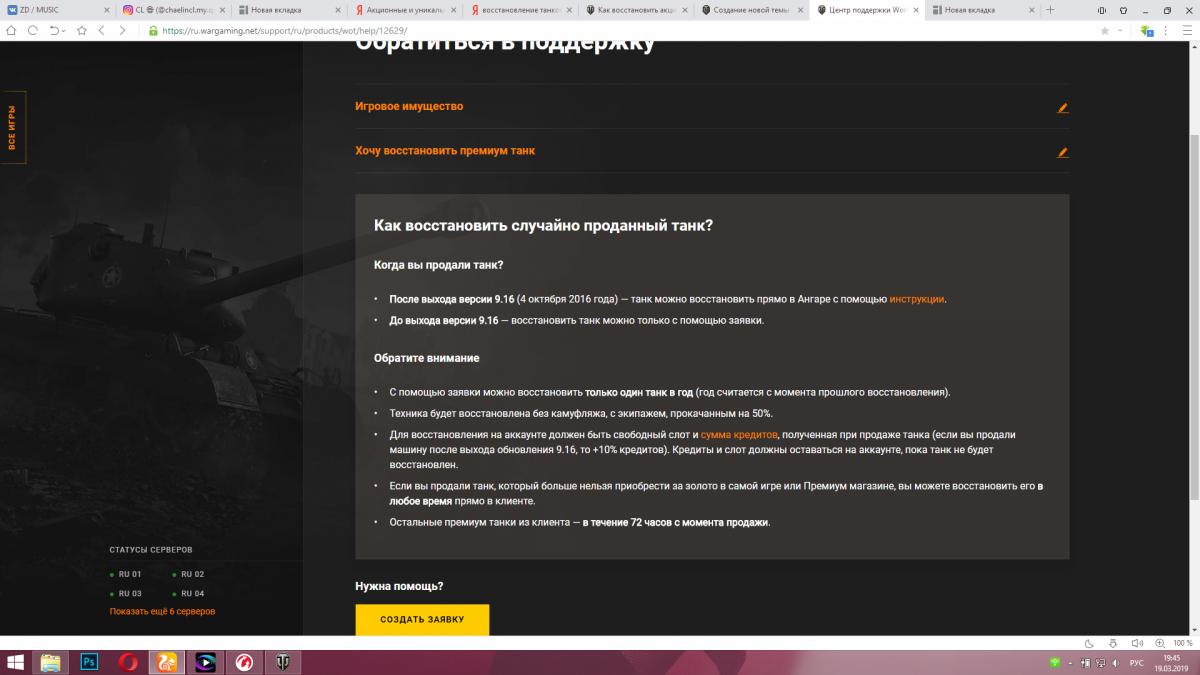Close the Центр поддержки tab
This screenshot has height=675, width=1200.
[x=918, y=10]
